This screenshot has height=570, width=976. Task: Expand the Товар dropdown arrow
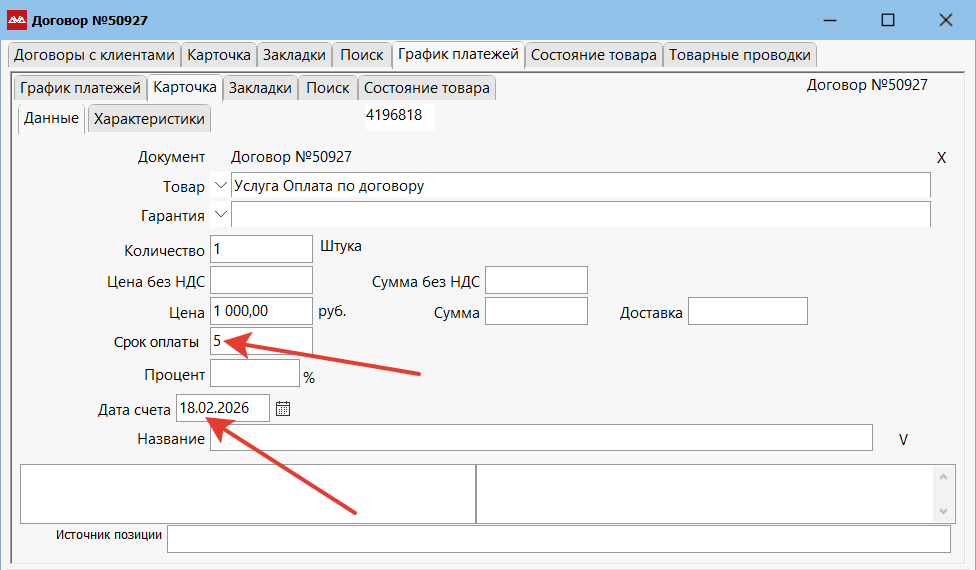point(221,186)
